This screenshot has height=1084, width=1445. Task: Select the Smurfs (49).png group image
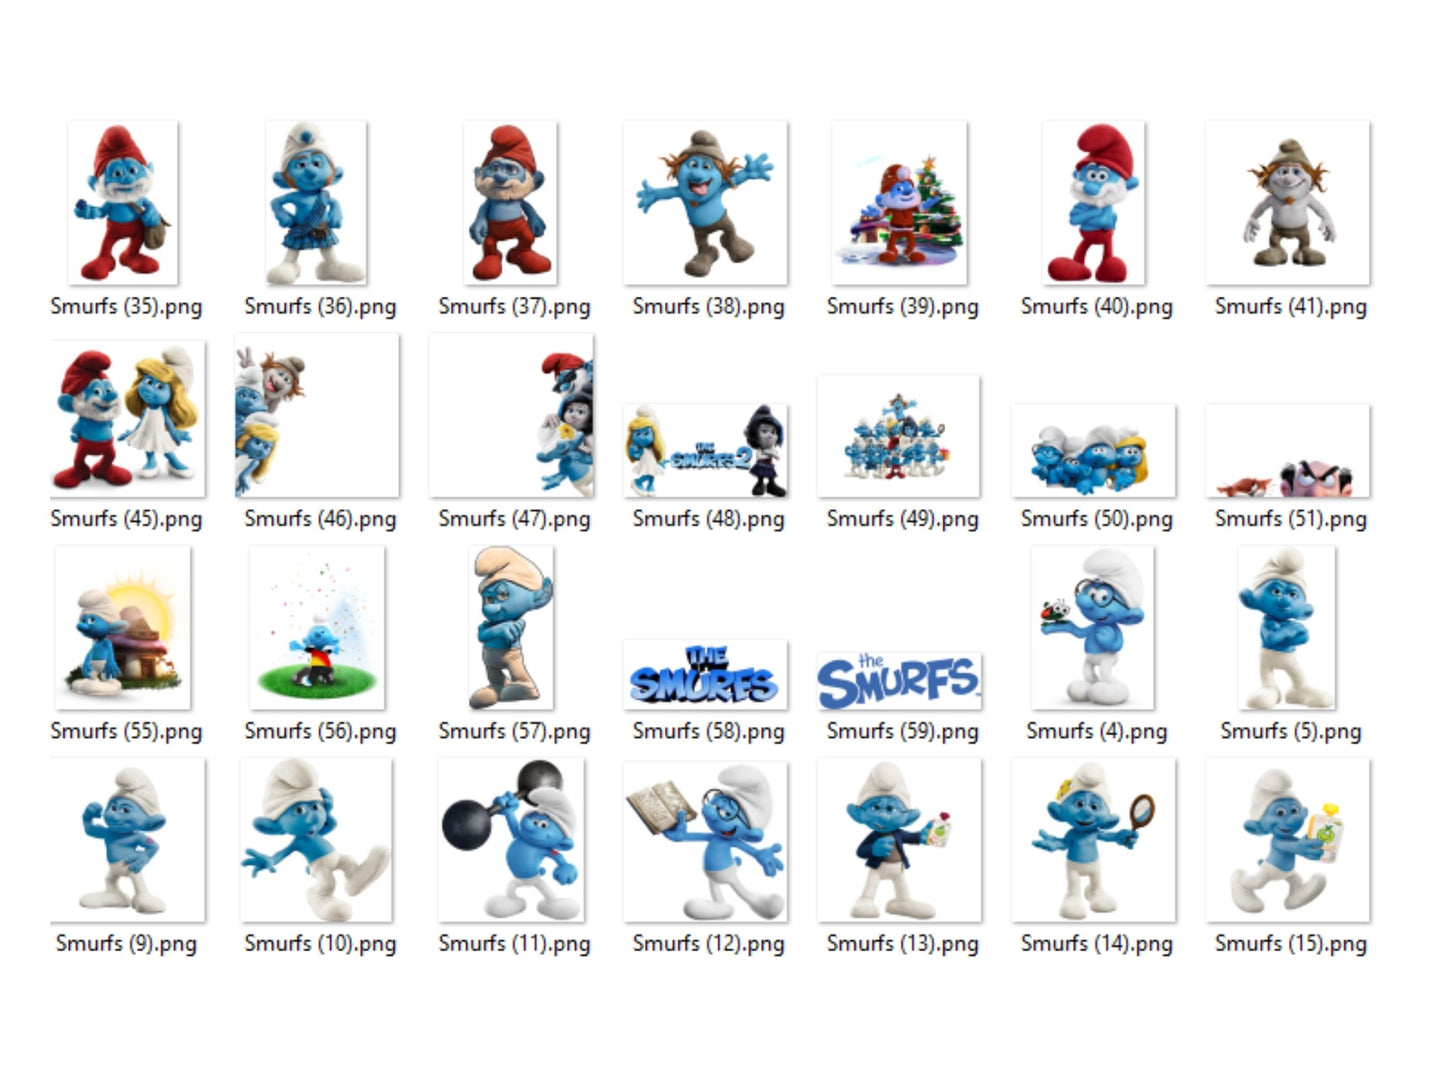click(x=899, y=436)
